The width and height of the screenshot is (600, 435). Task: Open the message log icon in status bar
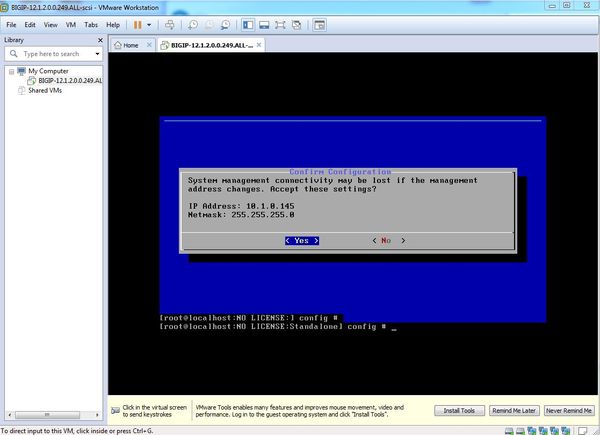(582, 431)
